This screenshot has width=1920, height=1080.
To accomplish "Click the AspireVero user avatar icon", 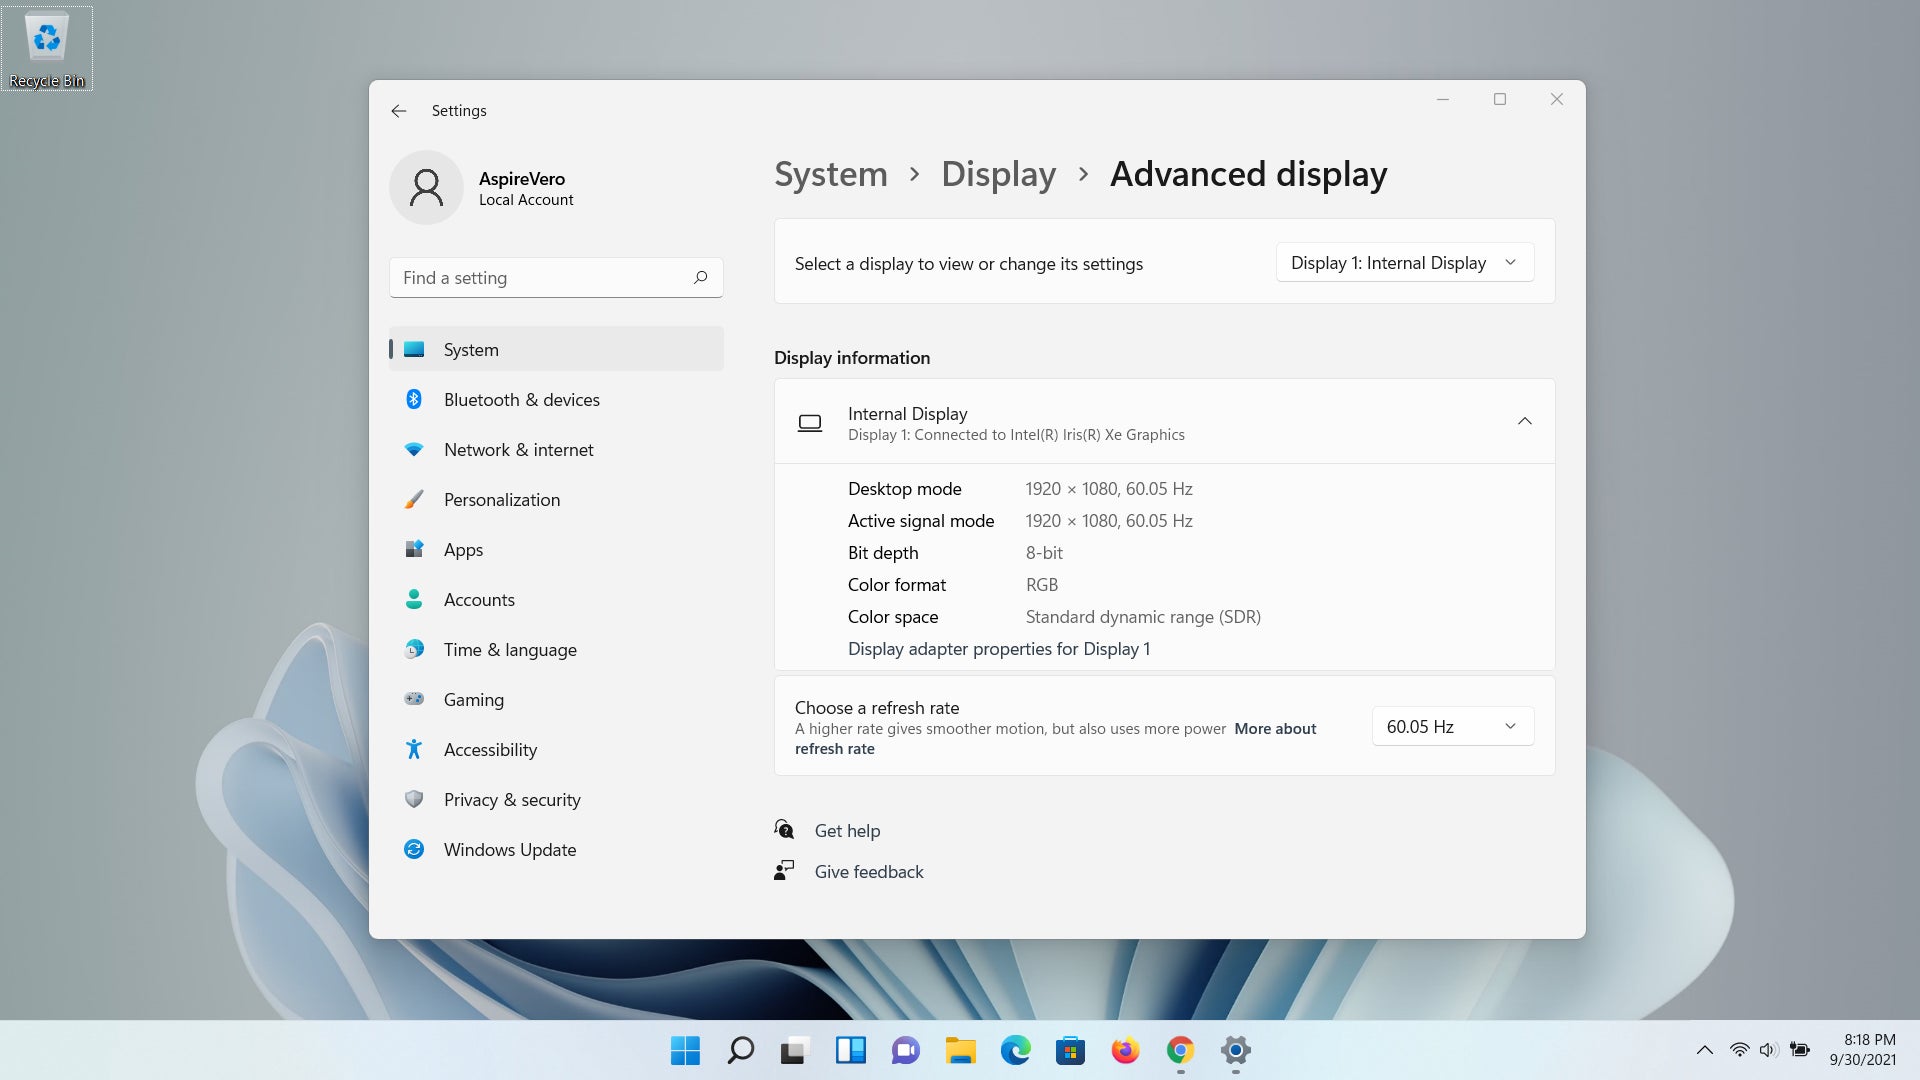I will click(426, 188).
